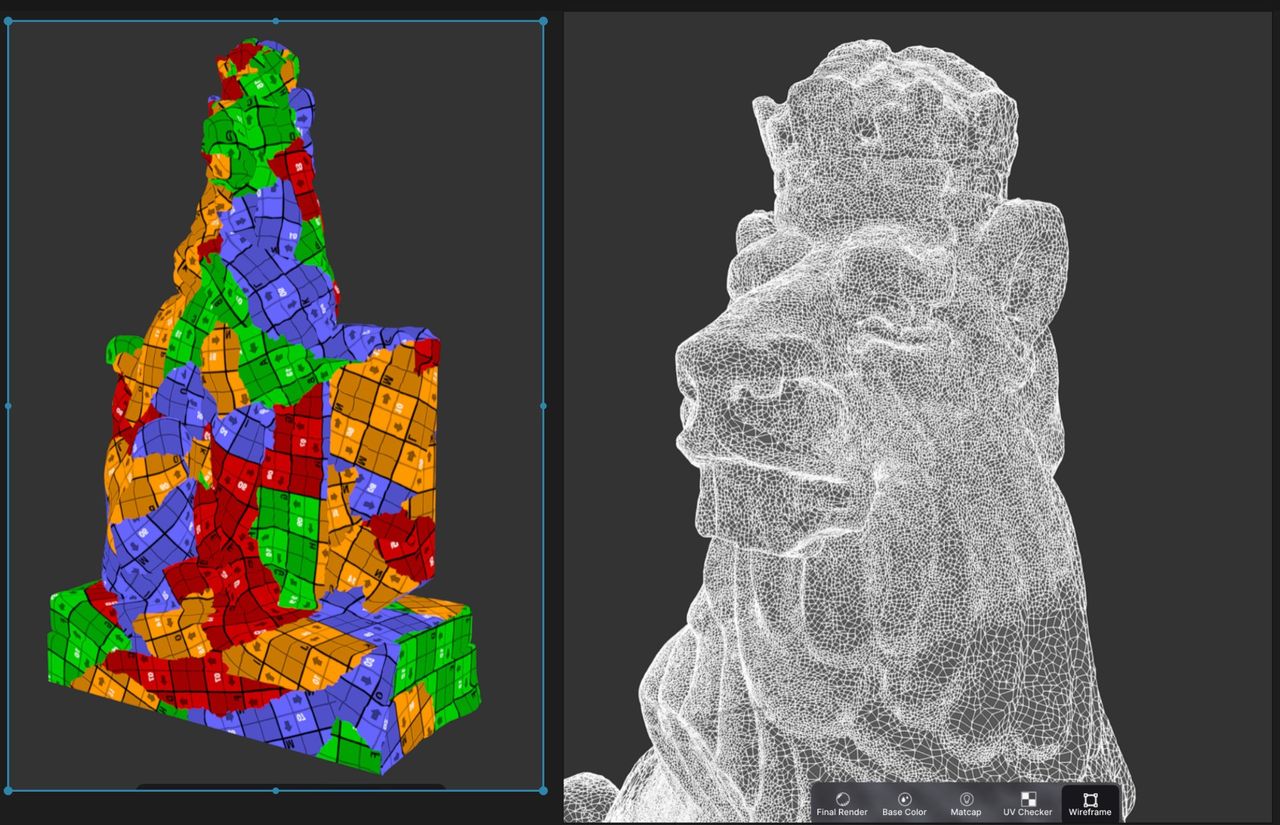Click the top-center selection handle

point(274,20)
